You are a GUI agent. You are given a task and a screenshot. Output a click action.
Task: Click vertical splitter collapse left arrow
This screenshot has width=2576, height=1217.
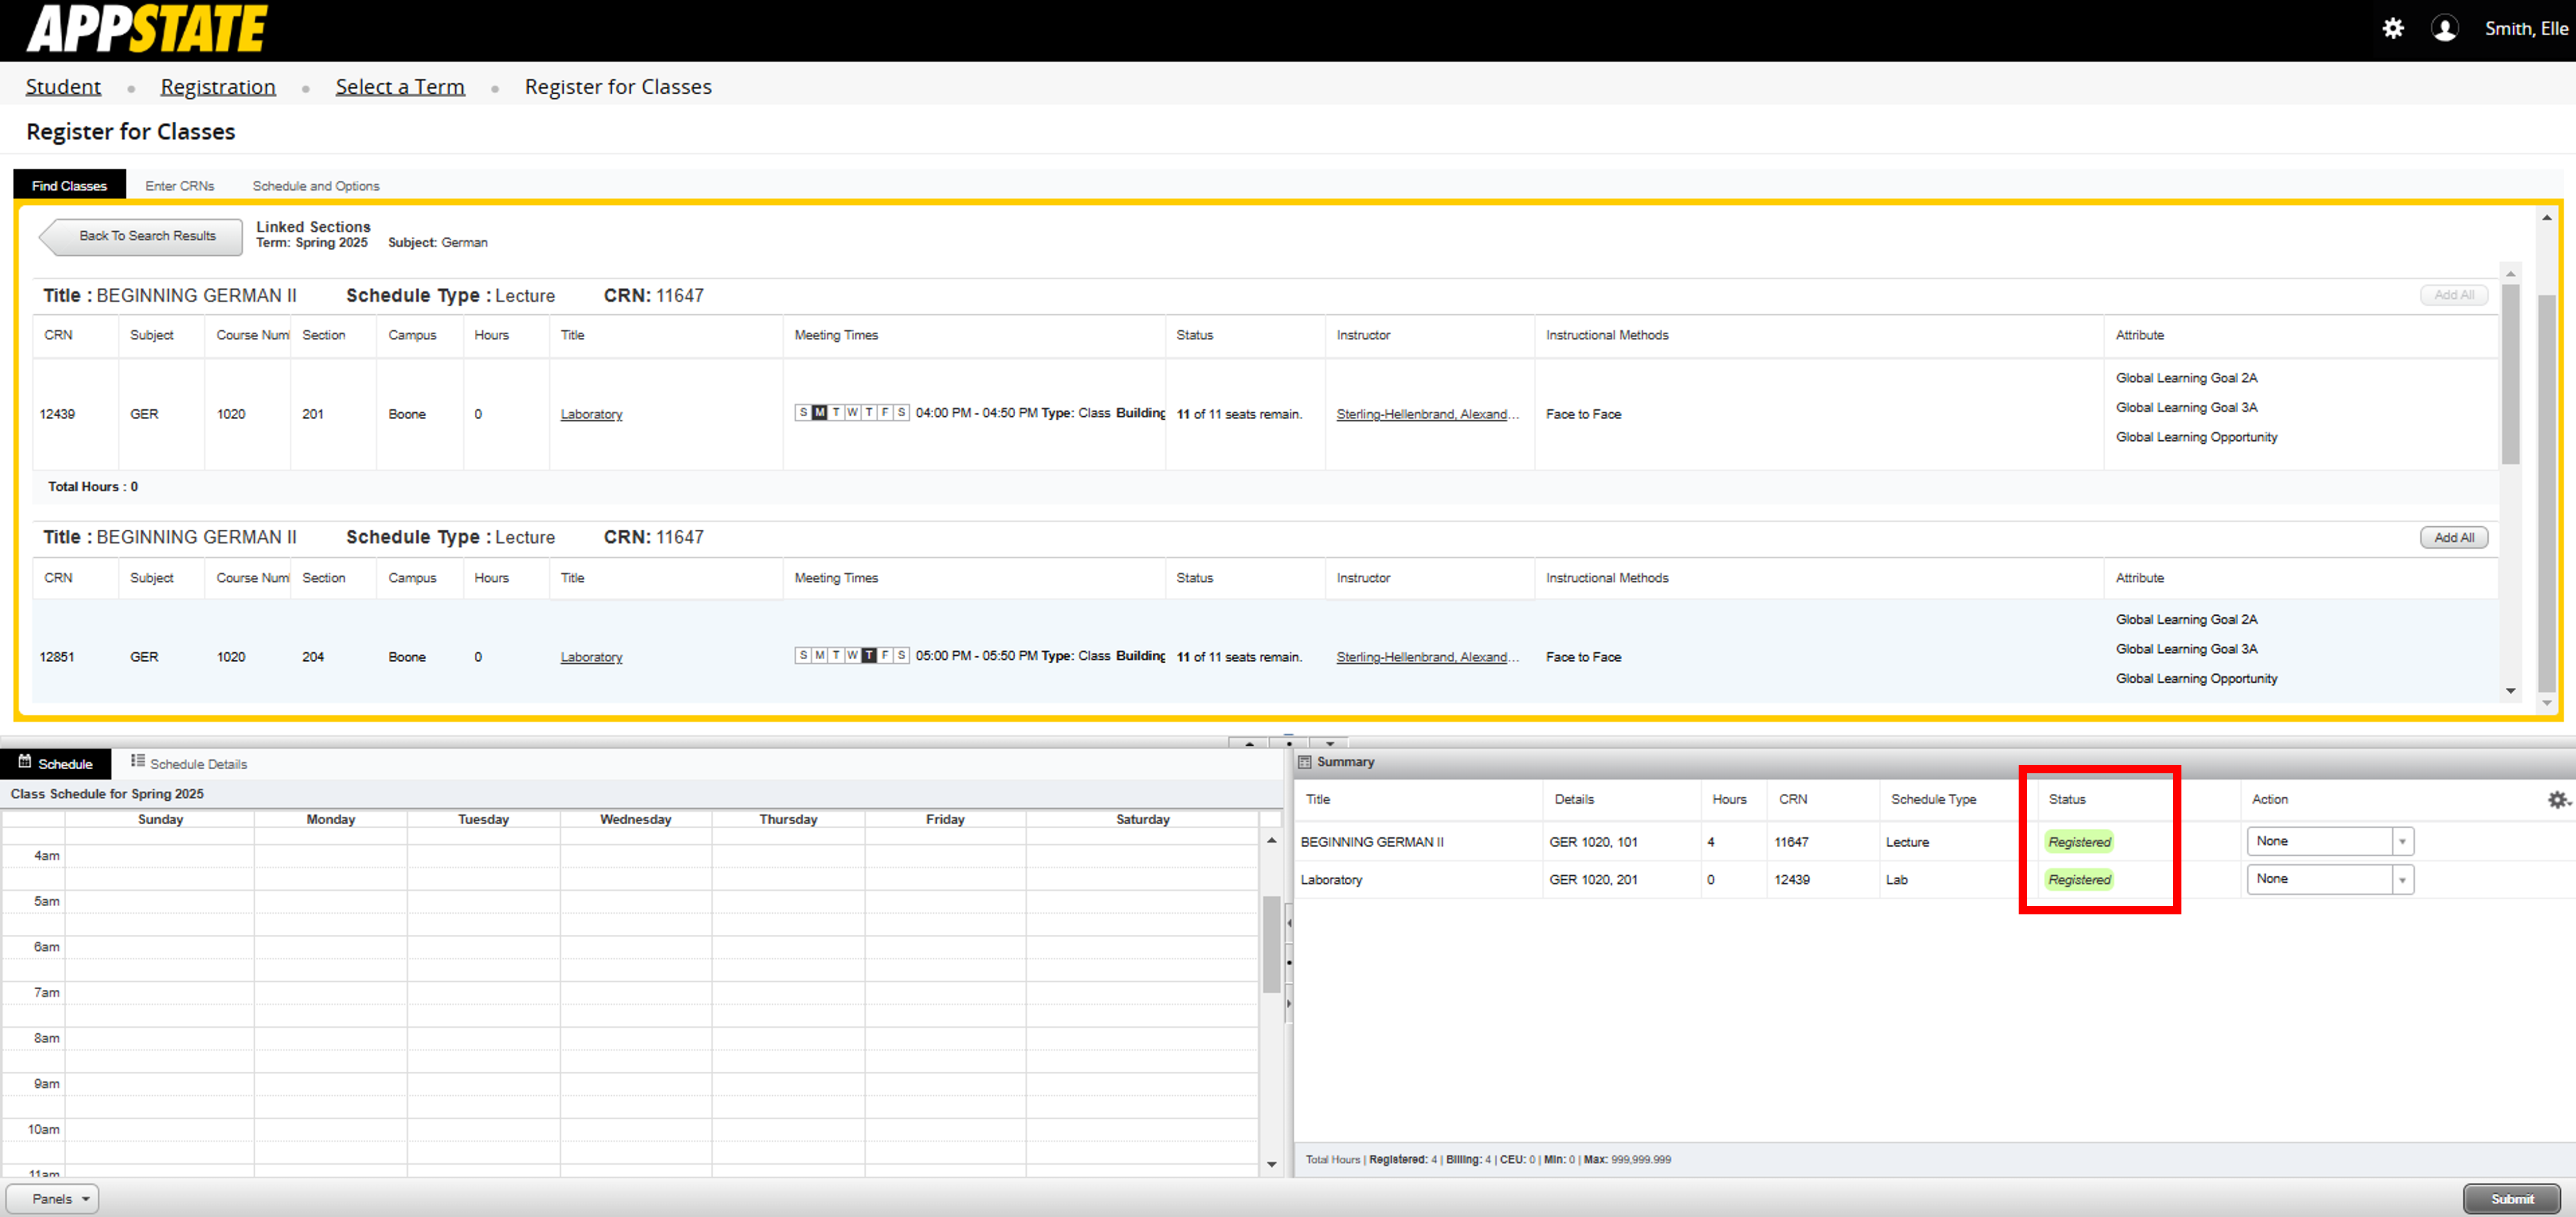[x=1289, y=923]
